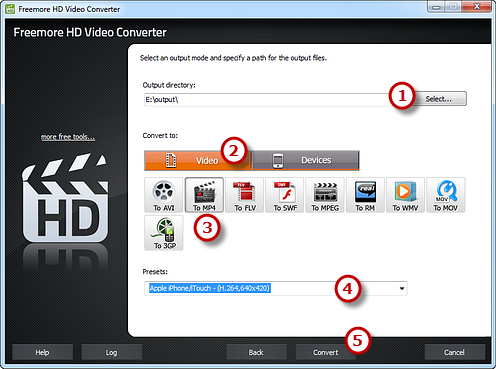This screenshot has width=496, height=369.
Task: Start conversion with Convert button
Action: click(325, 352)
